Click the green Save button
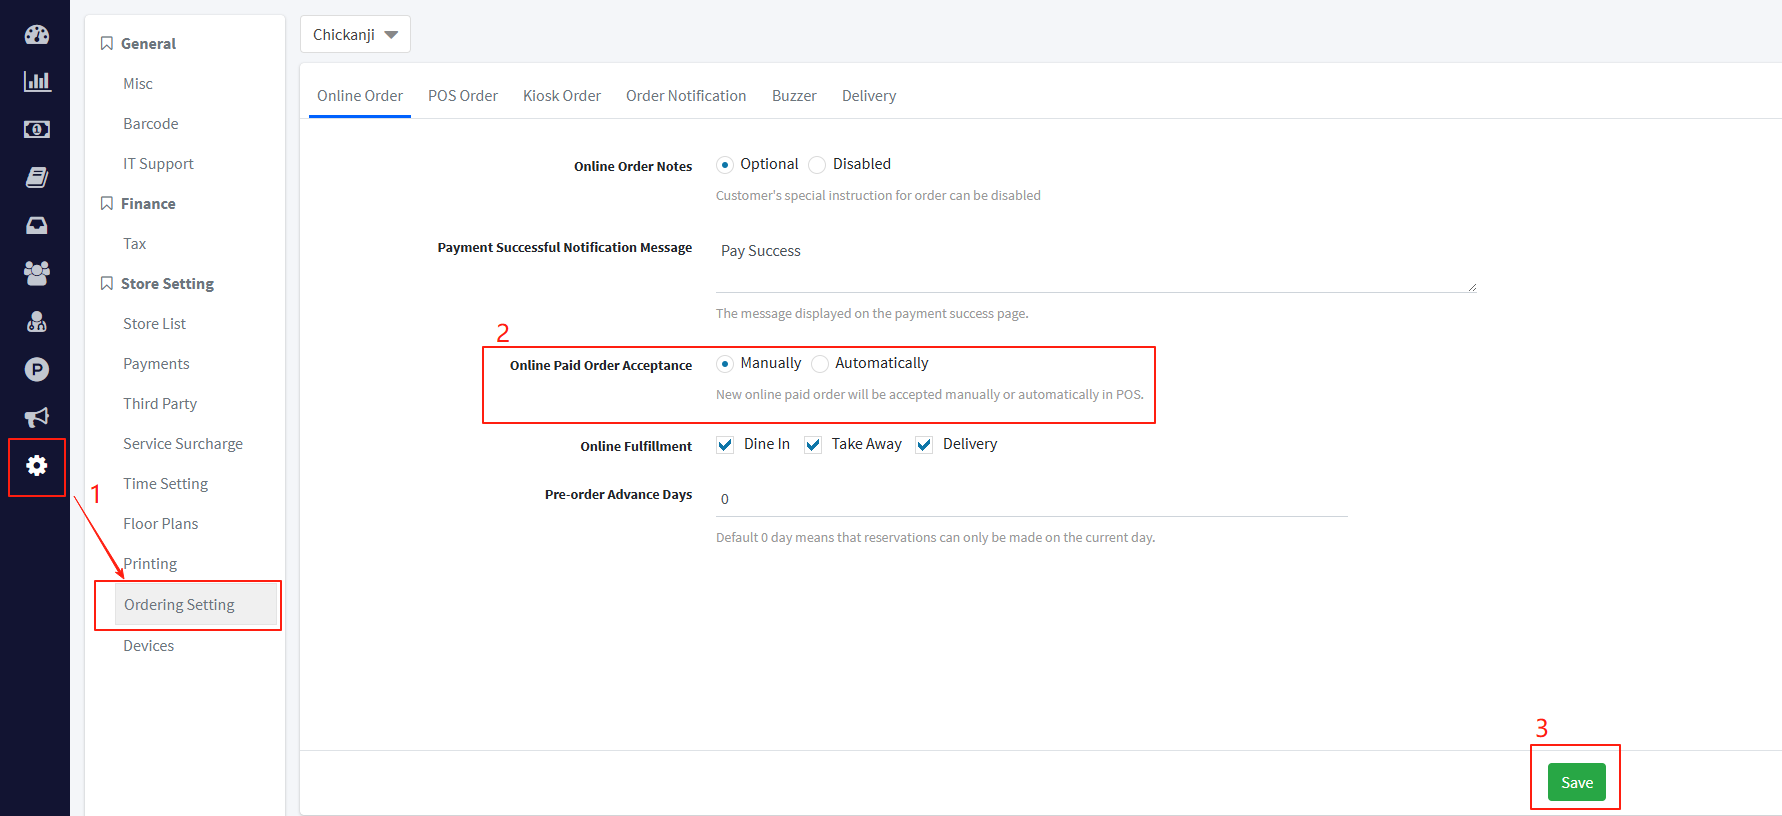Viewport: 1782px width, 816px height. point(1577,782)
